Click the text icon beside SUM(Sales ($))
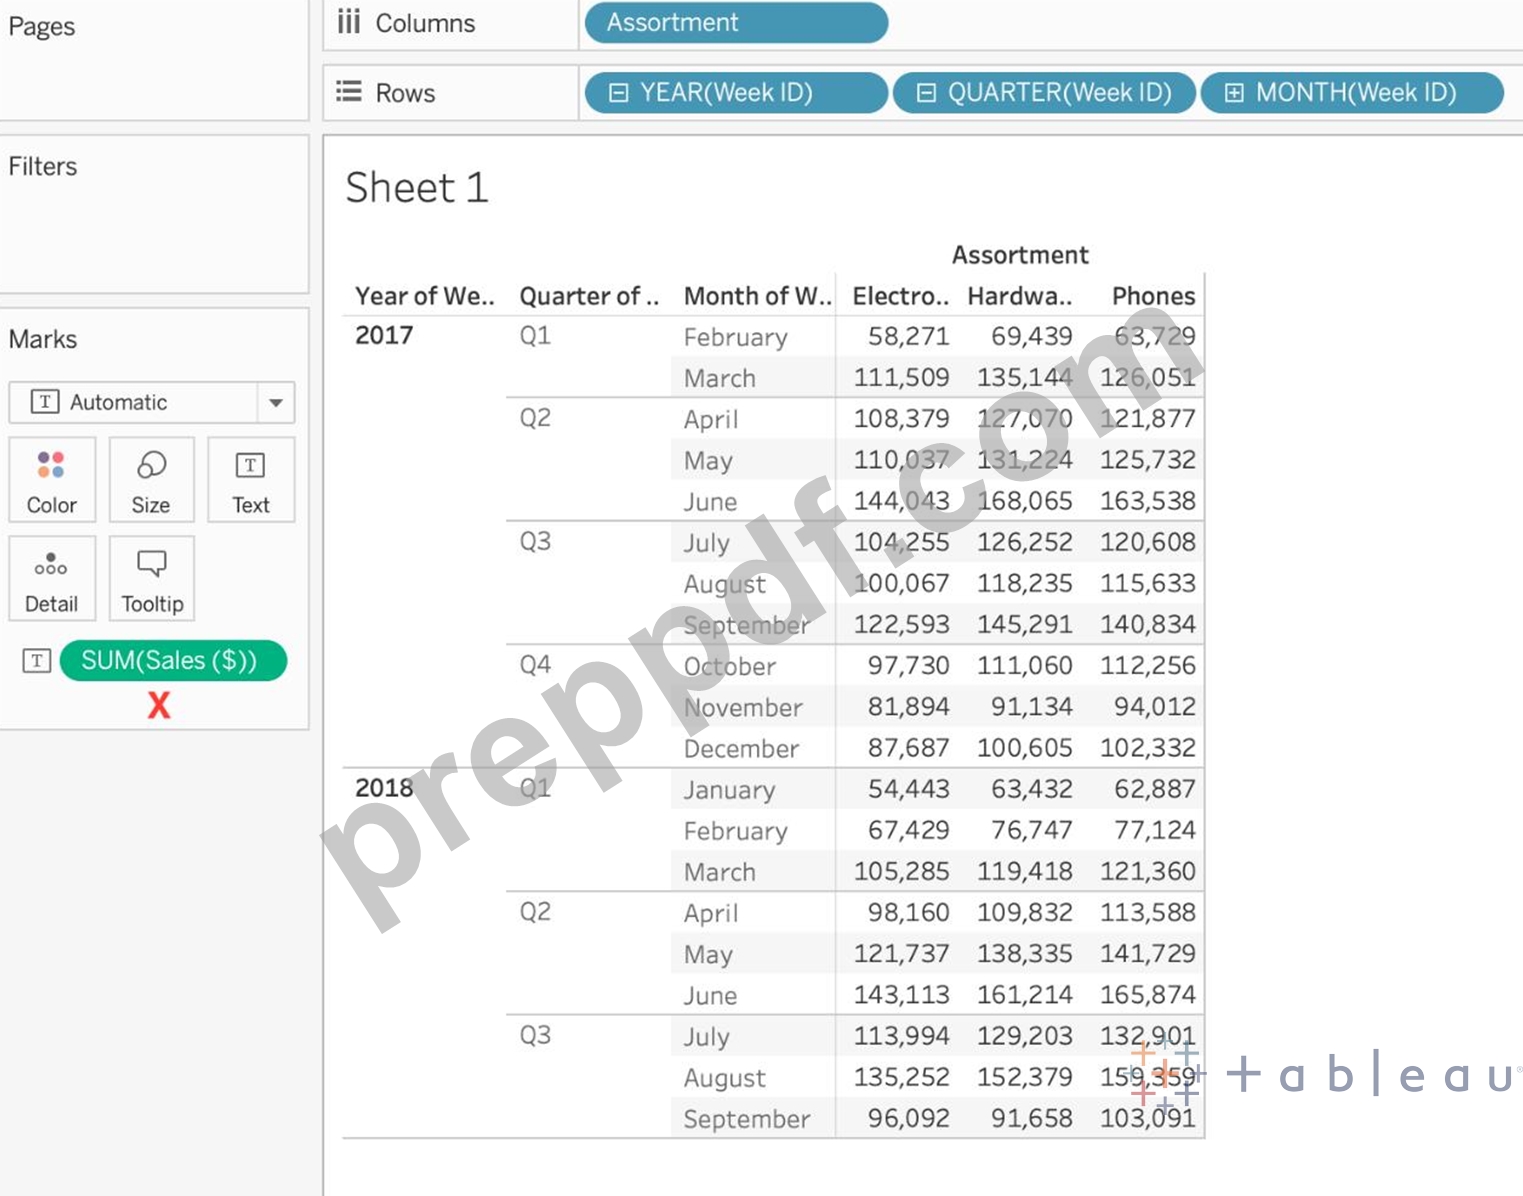1523x1196 pixels. point(37,660)
